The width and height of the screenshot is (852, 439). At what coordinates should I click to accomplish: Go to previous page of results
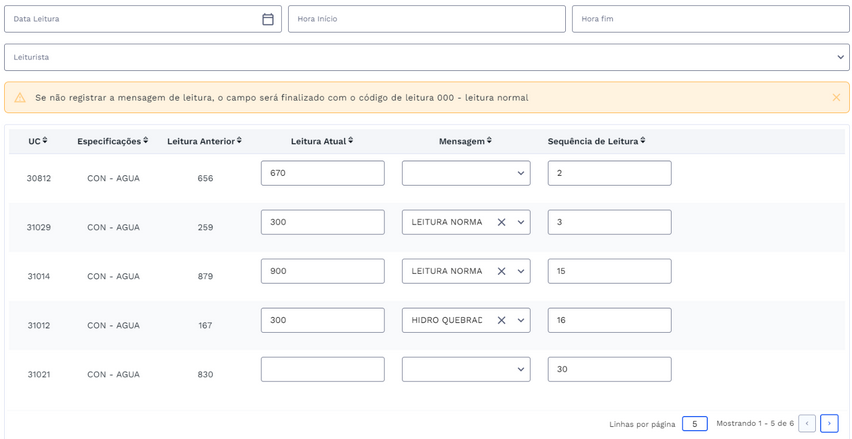click(807, 424)
